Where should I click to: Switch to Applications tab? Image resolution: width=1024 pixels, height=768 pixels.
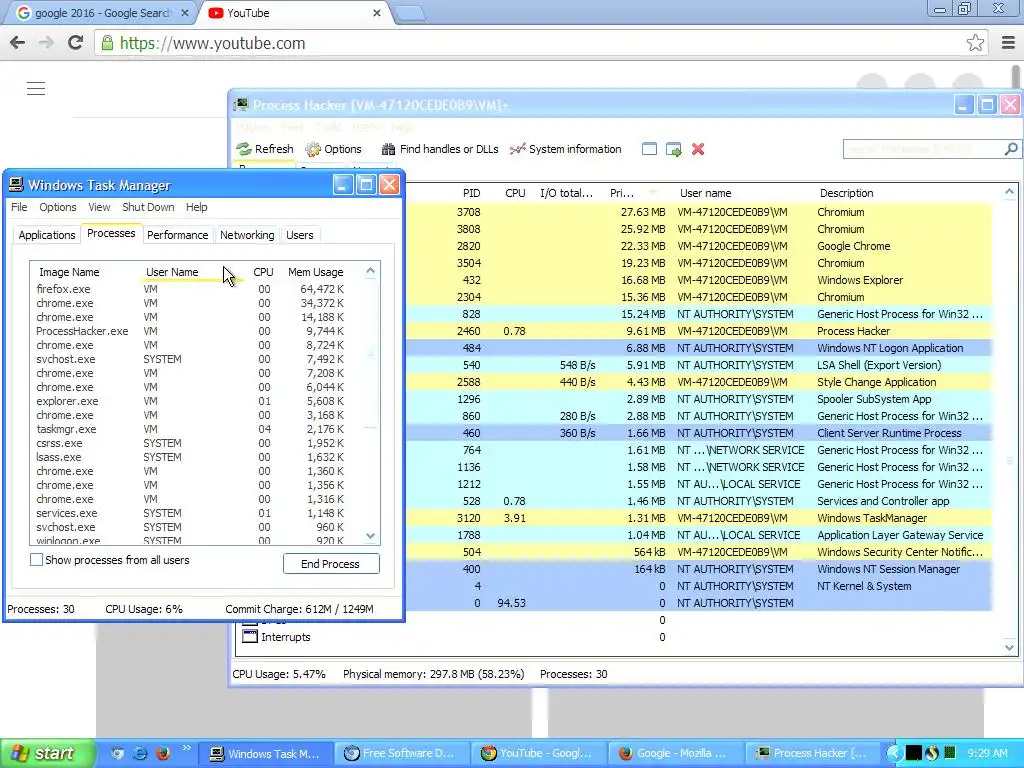[46, 235]
